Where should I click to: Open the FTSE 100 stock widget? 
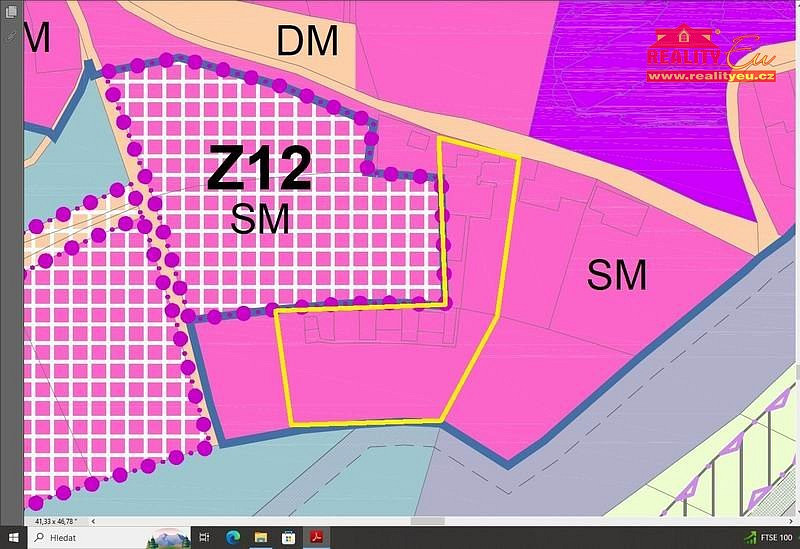769,537
